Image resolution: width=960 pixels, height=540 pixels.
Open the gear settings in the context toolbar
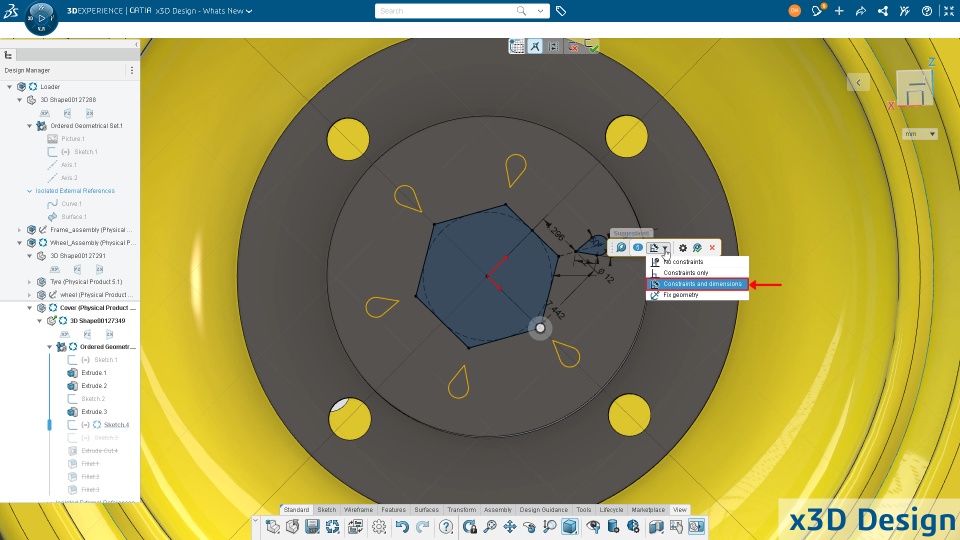tap(683, 247)
